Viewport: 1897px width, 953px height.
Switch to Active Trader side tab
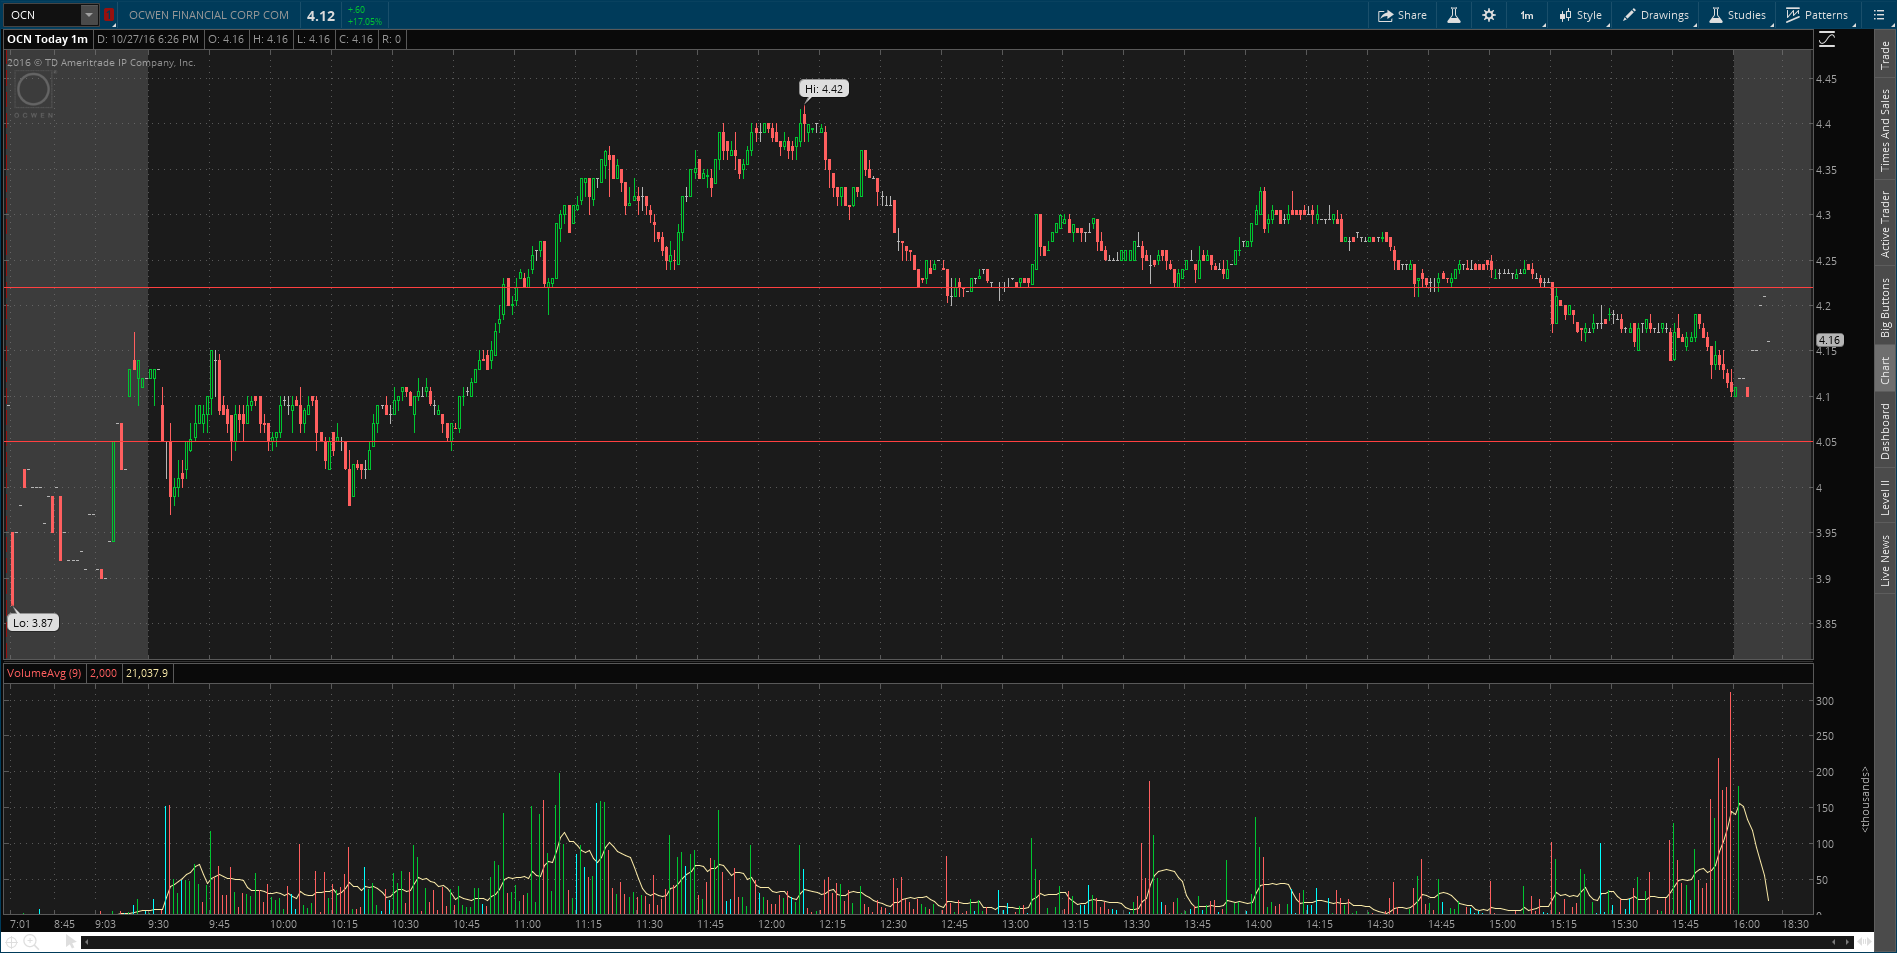point(1886,224)
